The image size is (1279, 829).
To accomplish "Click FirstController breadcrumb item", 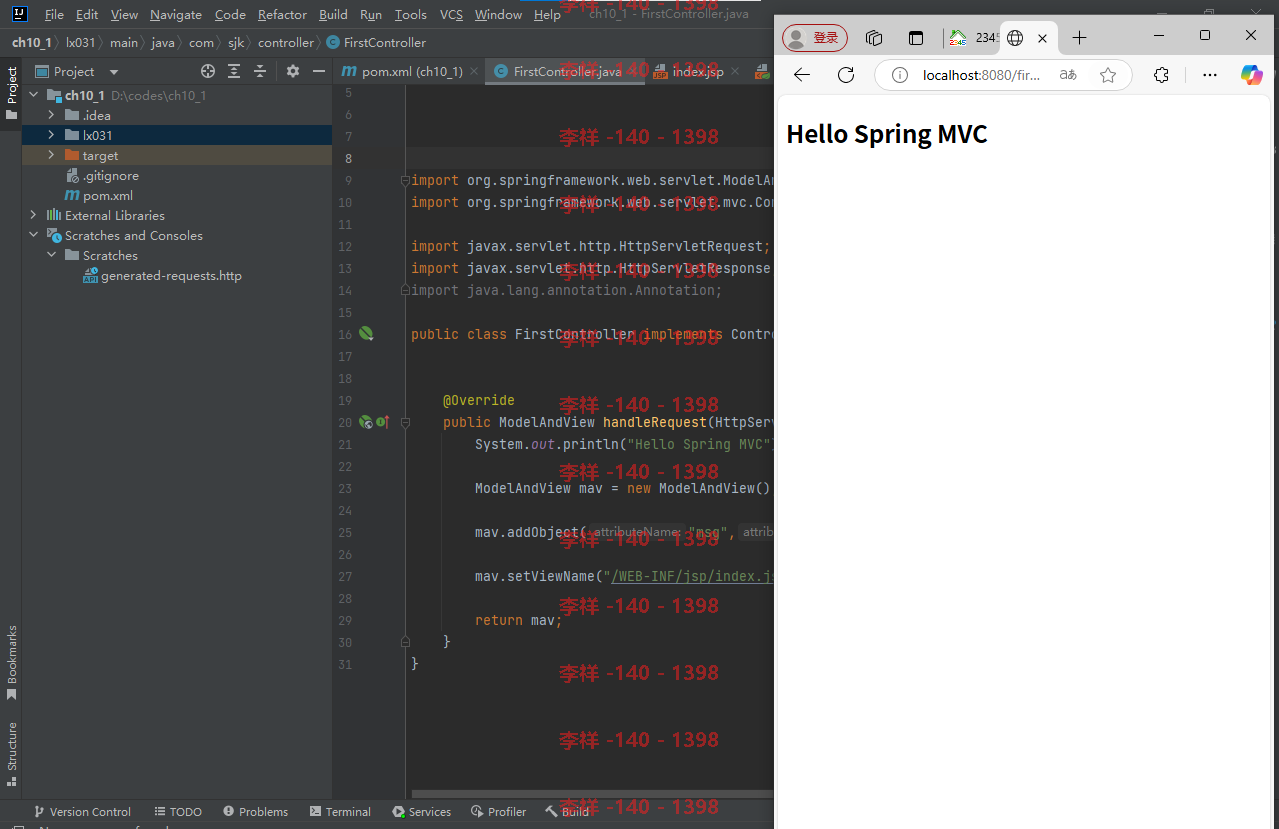I will click(x=376, y=42).
